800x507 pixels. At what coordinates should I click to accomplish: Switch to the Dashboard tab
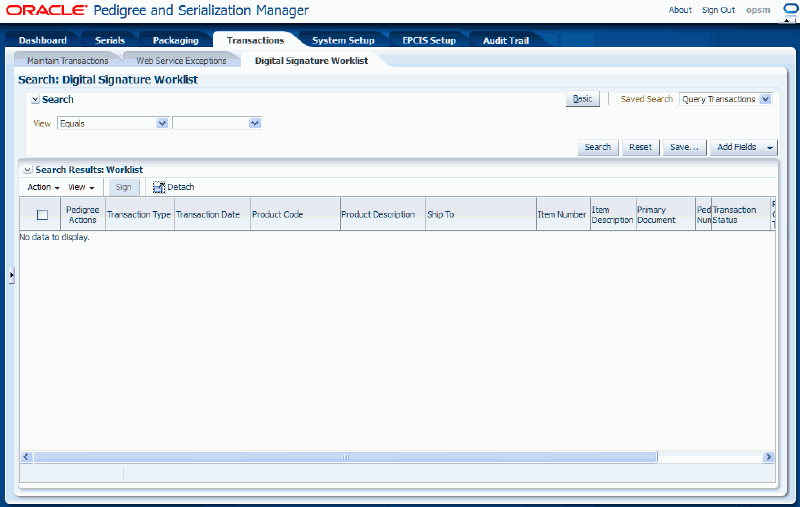(x=43, y=40)
